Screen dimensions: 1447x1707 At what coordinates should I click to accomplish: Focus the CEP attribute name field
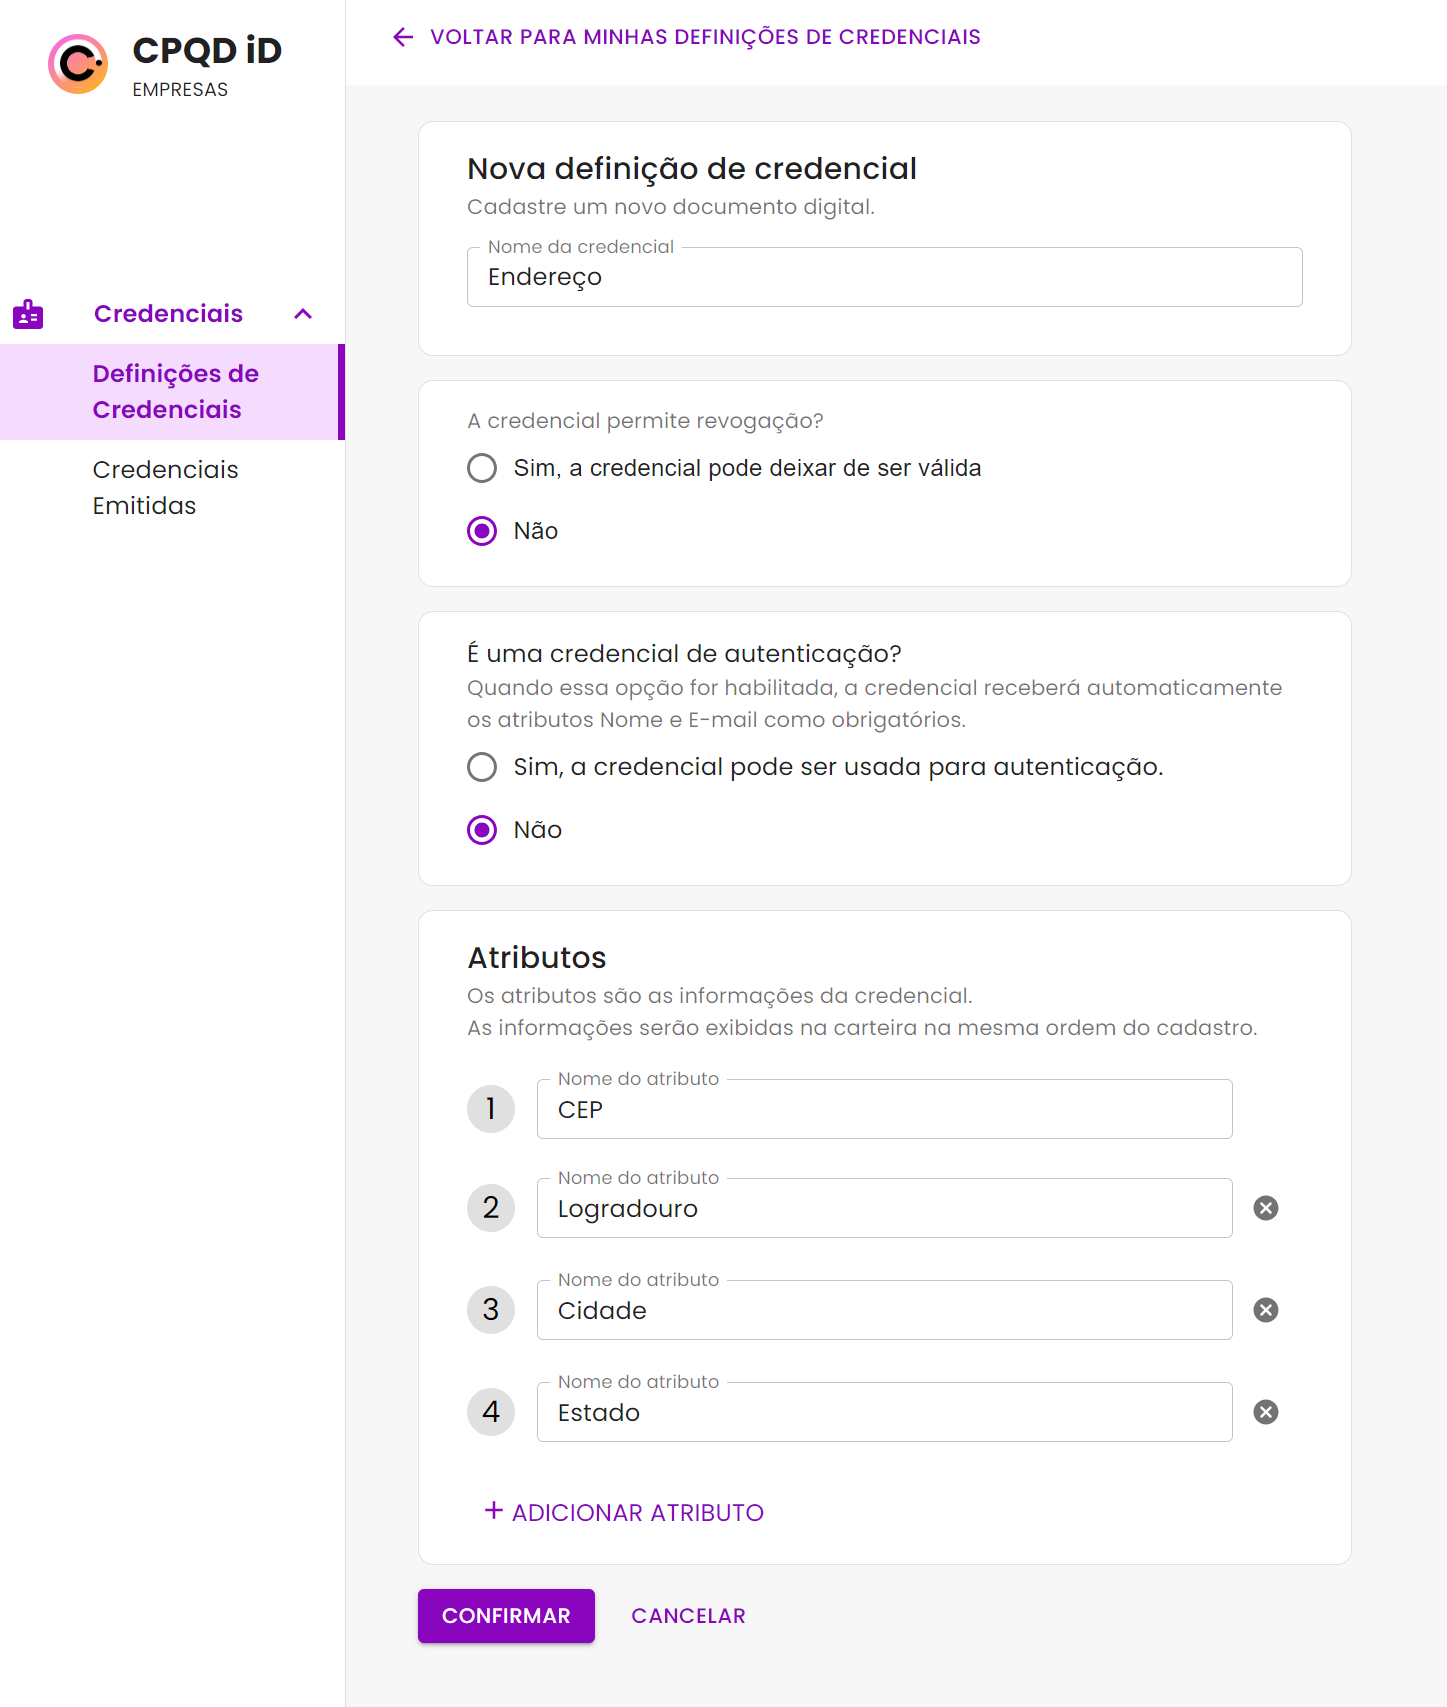click(x=884, y=1110)
